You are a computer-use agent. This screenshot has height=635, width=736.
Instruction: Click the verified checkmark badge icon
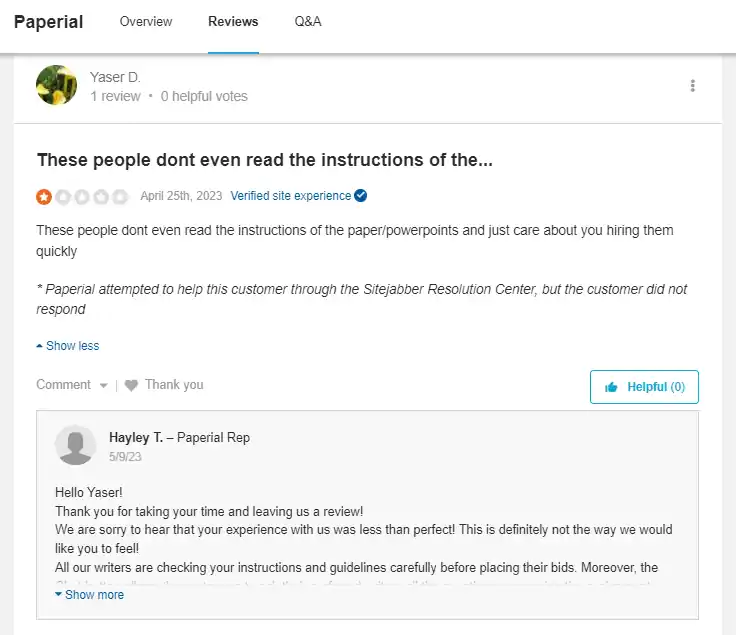pyautogui.click(x=360, y=196)
